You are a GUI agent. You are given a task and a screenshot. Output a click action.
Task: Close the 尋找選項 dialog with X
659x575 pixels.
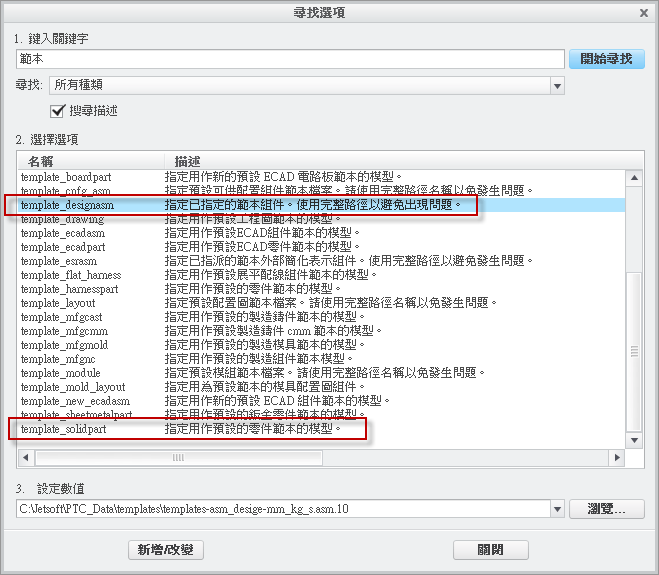click(642, 12)
